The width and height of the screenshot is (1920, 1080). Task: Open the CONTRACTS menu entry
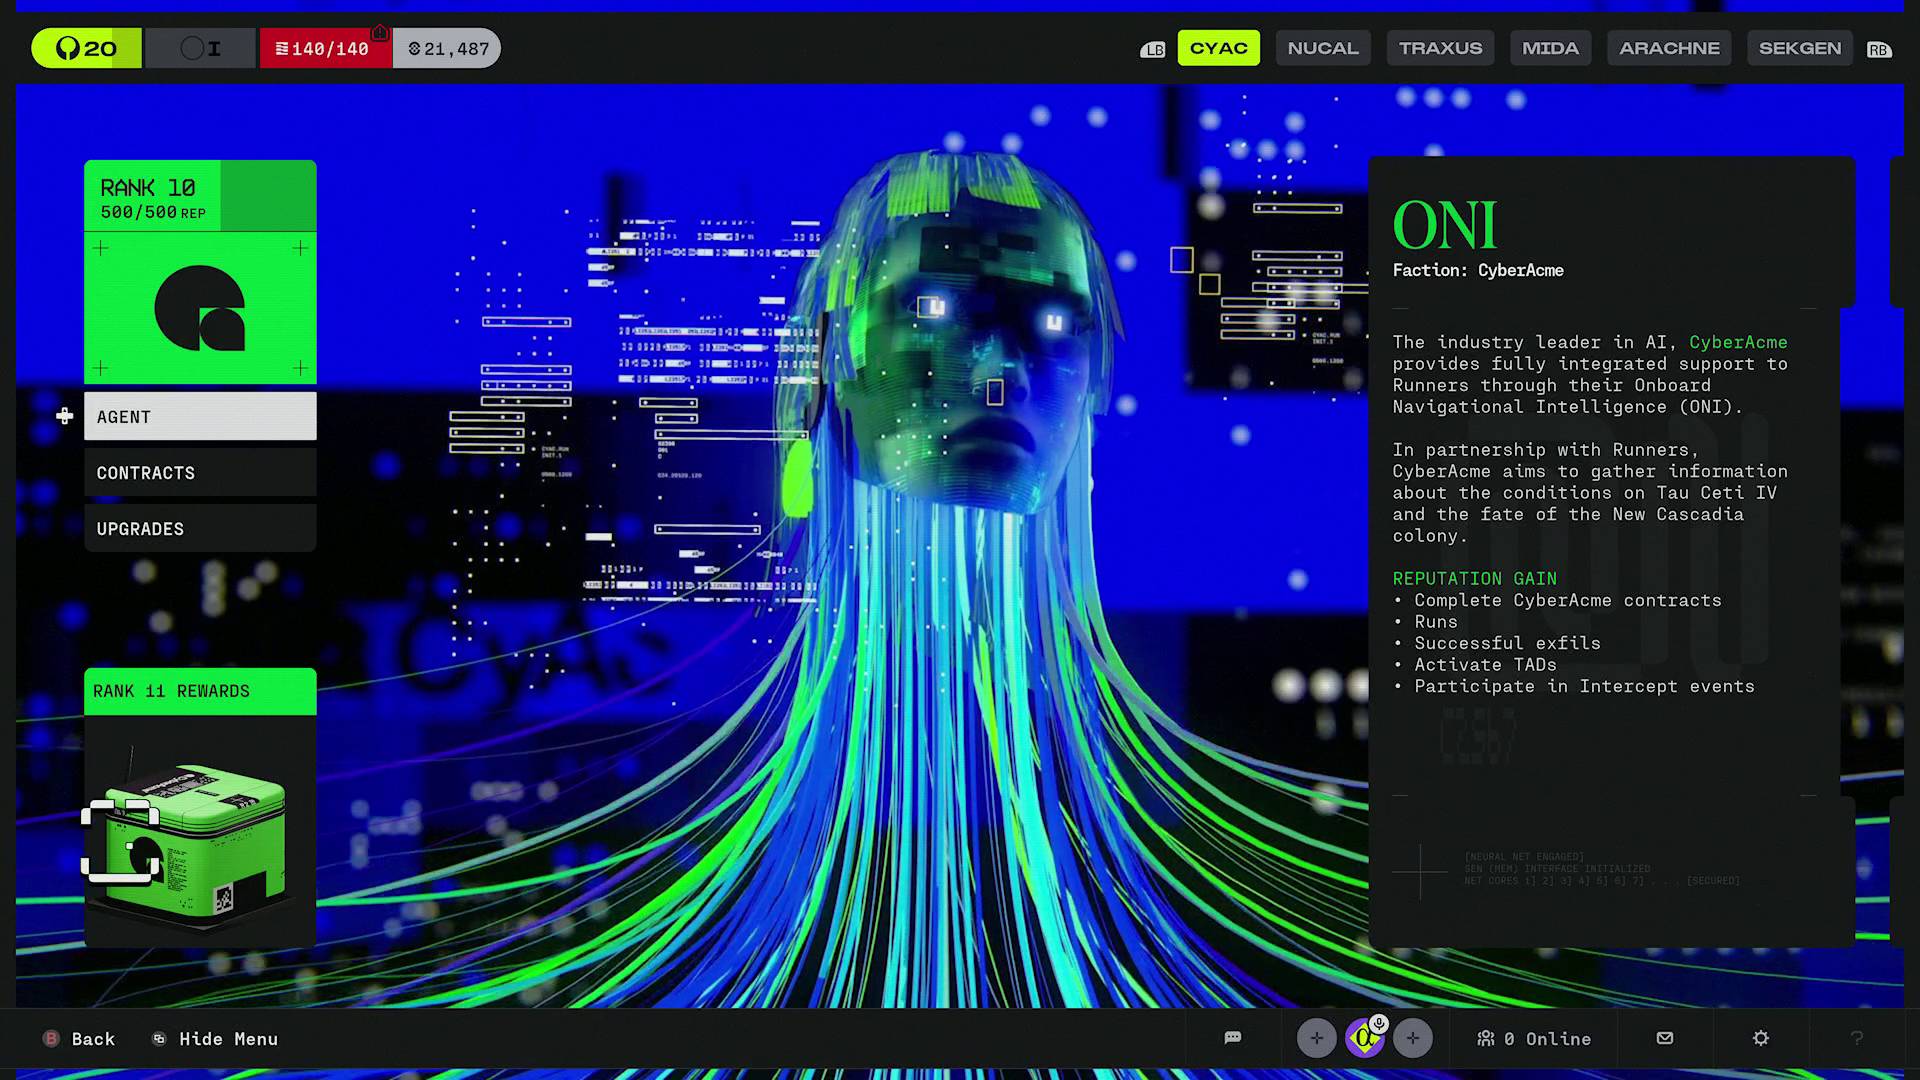tap(200, 472)
